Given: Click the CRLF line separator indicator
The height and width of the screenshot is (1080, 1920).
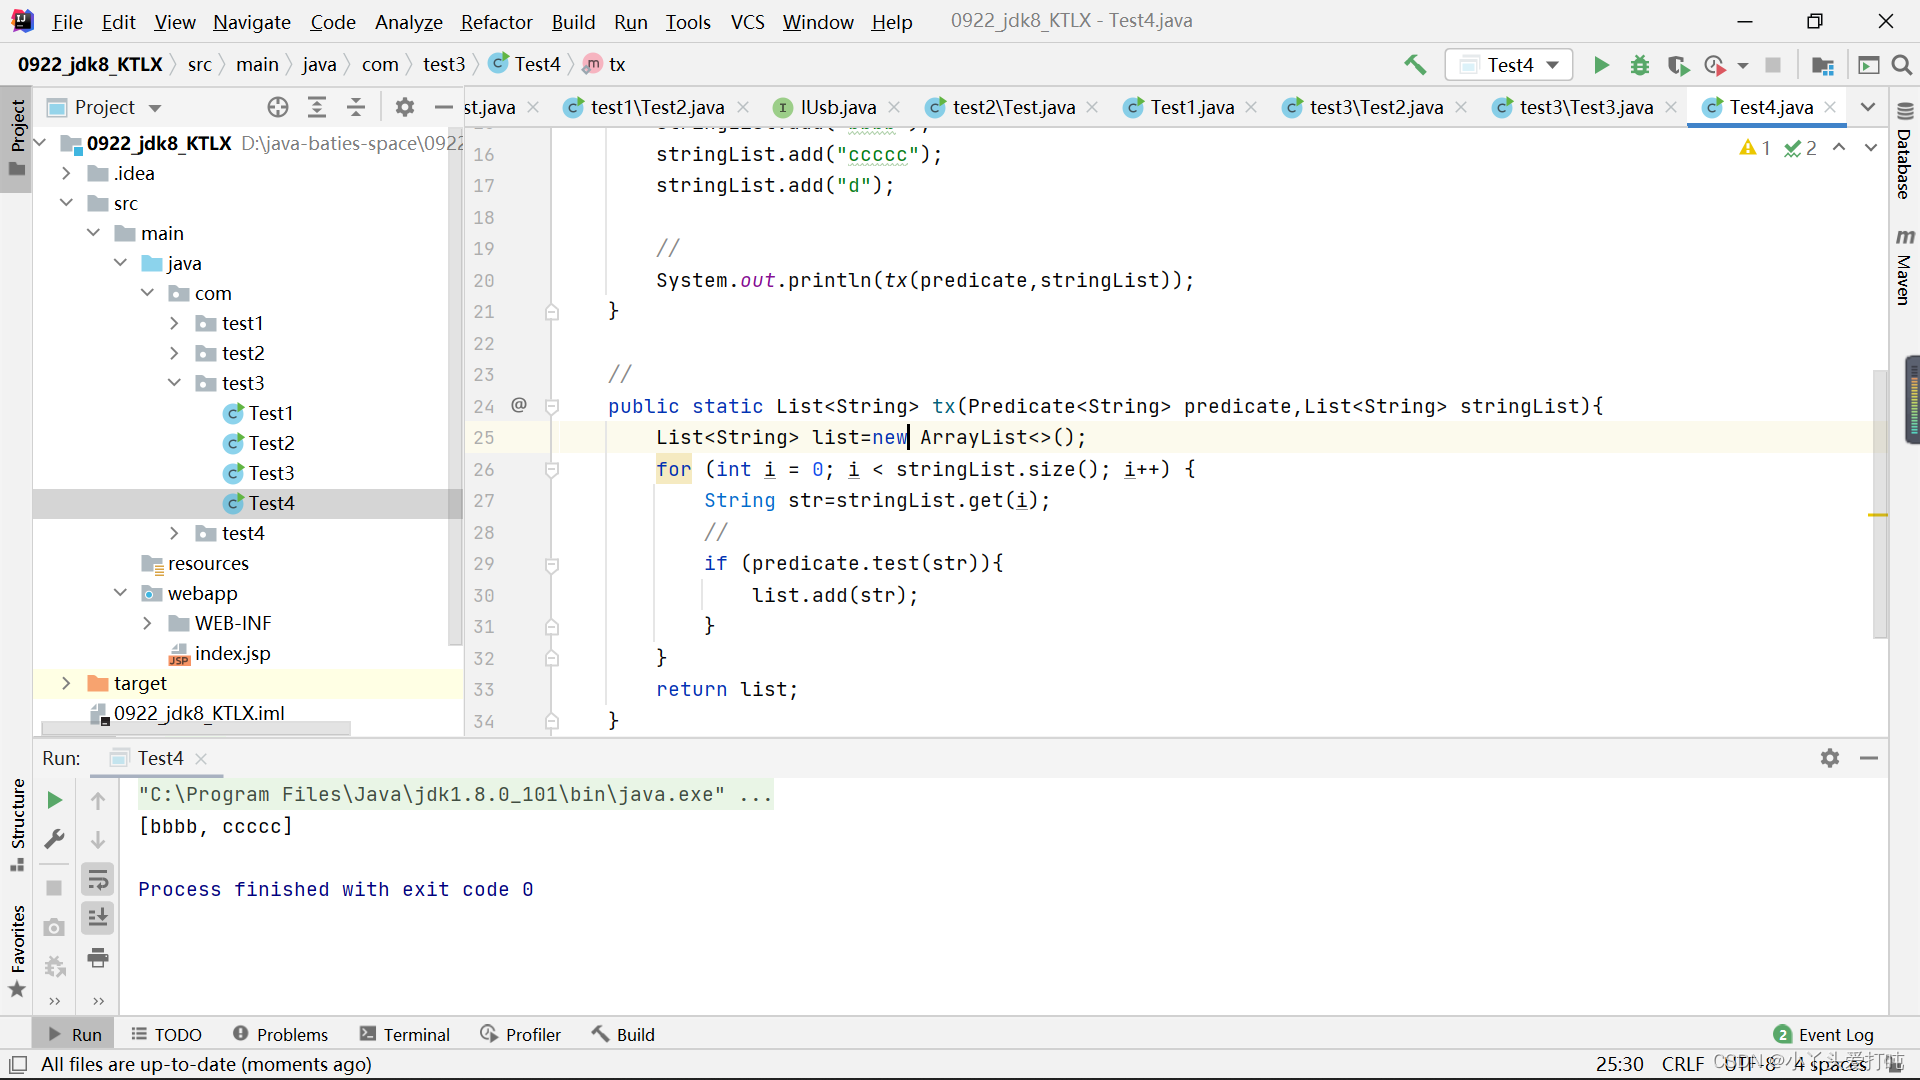Looking at the screenshot, I should (x=1682, y=1064).
